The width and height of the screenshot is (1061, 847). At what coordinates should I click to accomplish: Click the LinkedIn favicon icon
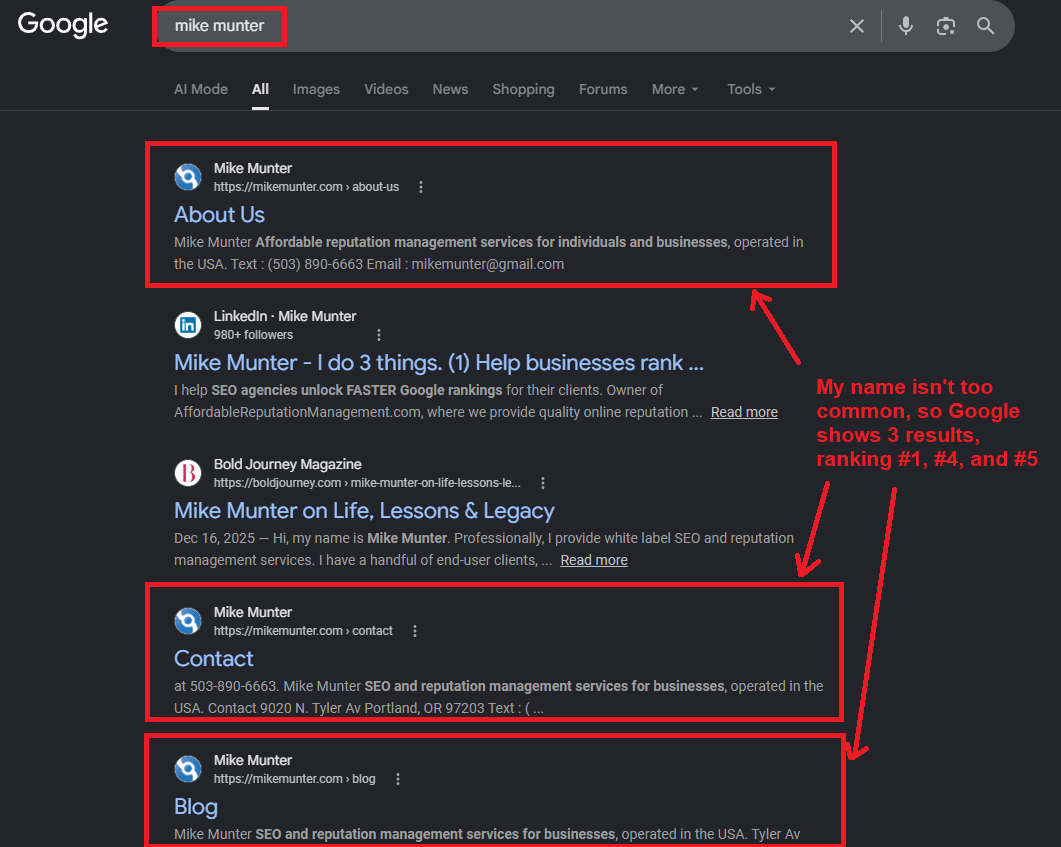click(x=188, y=325)
